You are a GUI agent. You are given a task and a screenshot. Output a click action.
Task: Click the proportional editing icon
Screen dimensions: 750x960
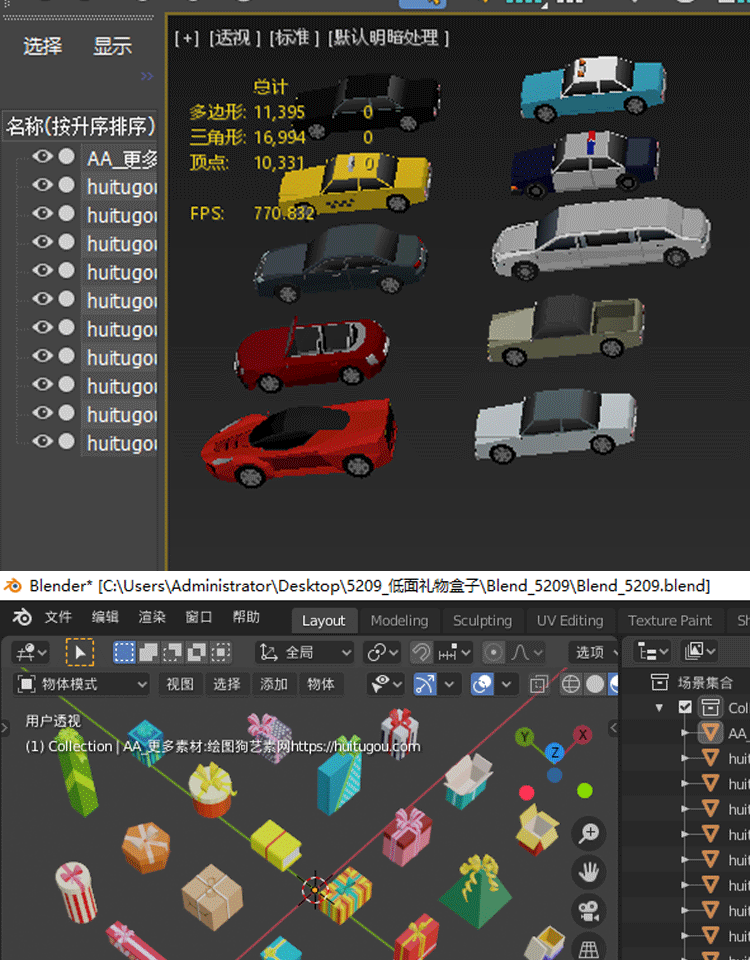point(494,653)
